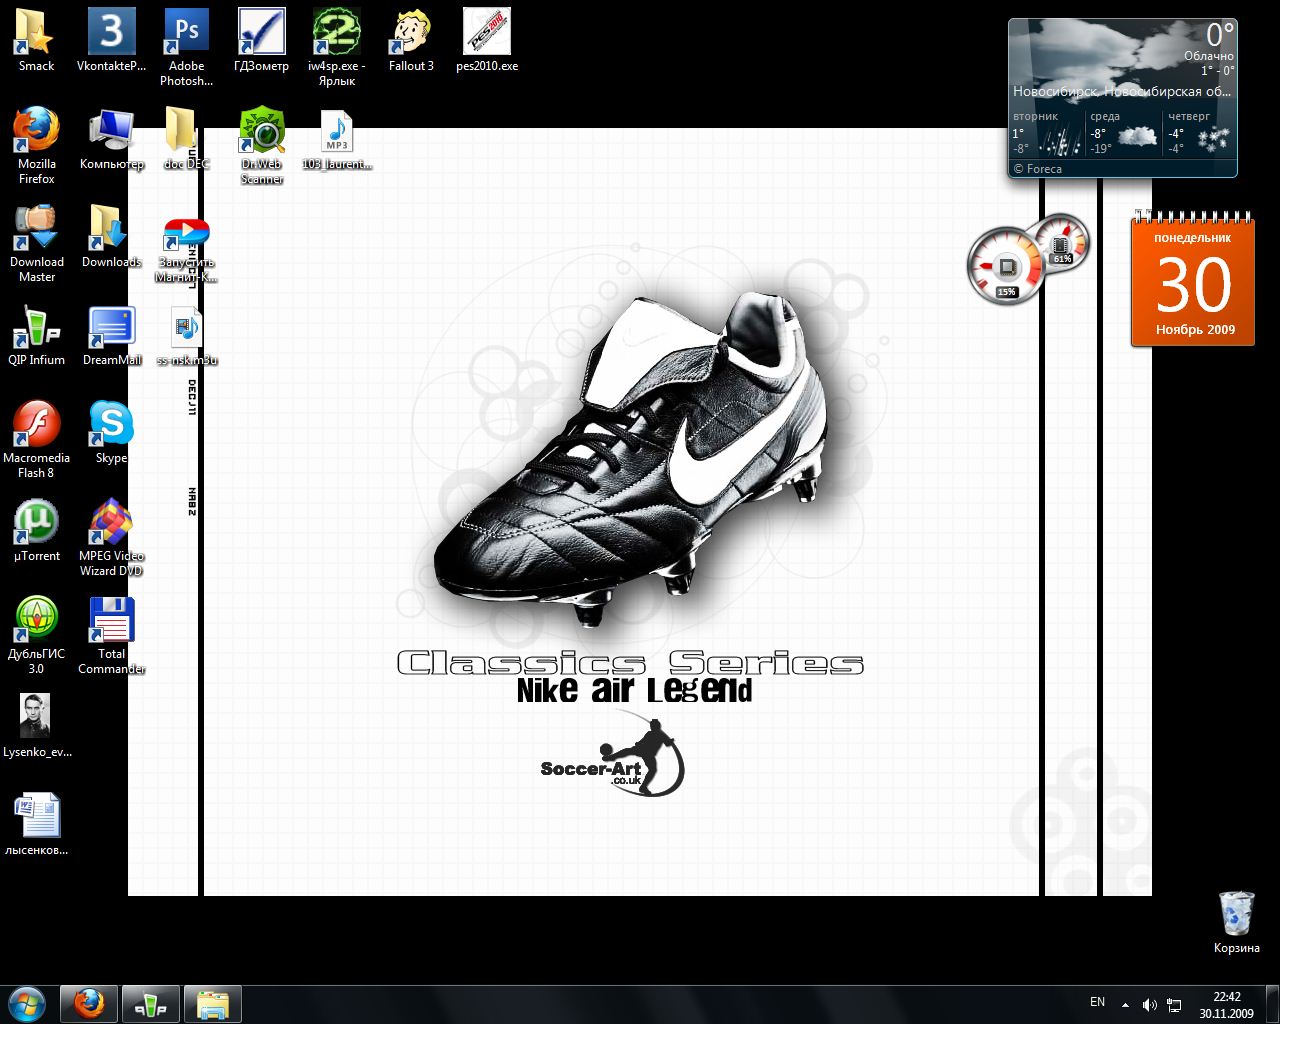1289x1060 pixels.
Task: Click the Запустить Магнит-К... shortcut
Action: point(186,250)
